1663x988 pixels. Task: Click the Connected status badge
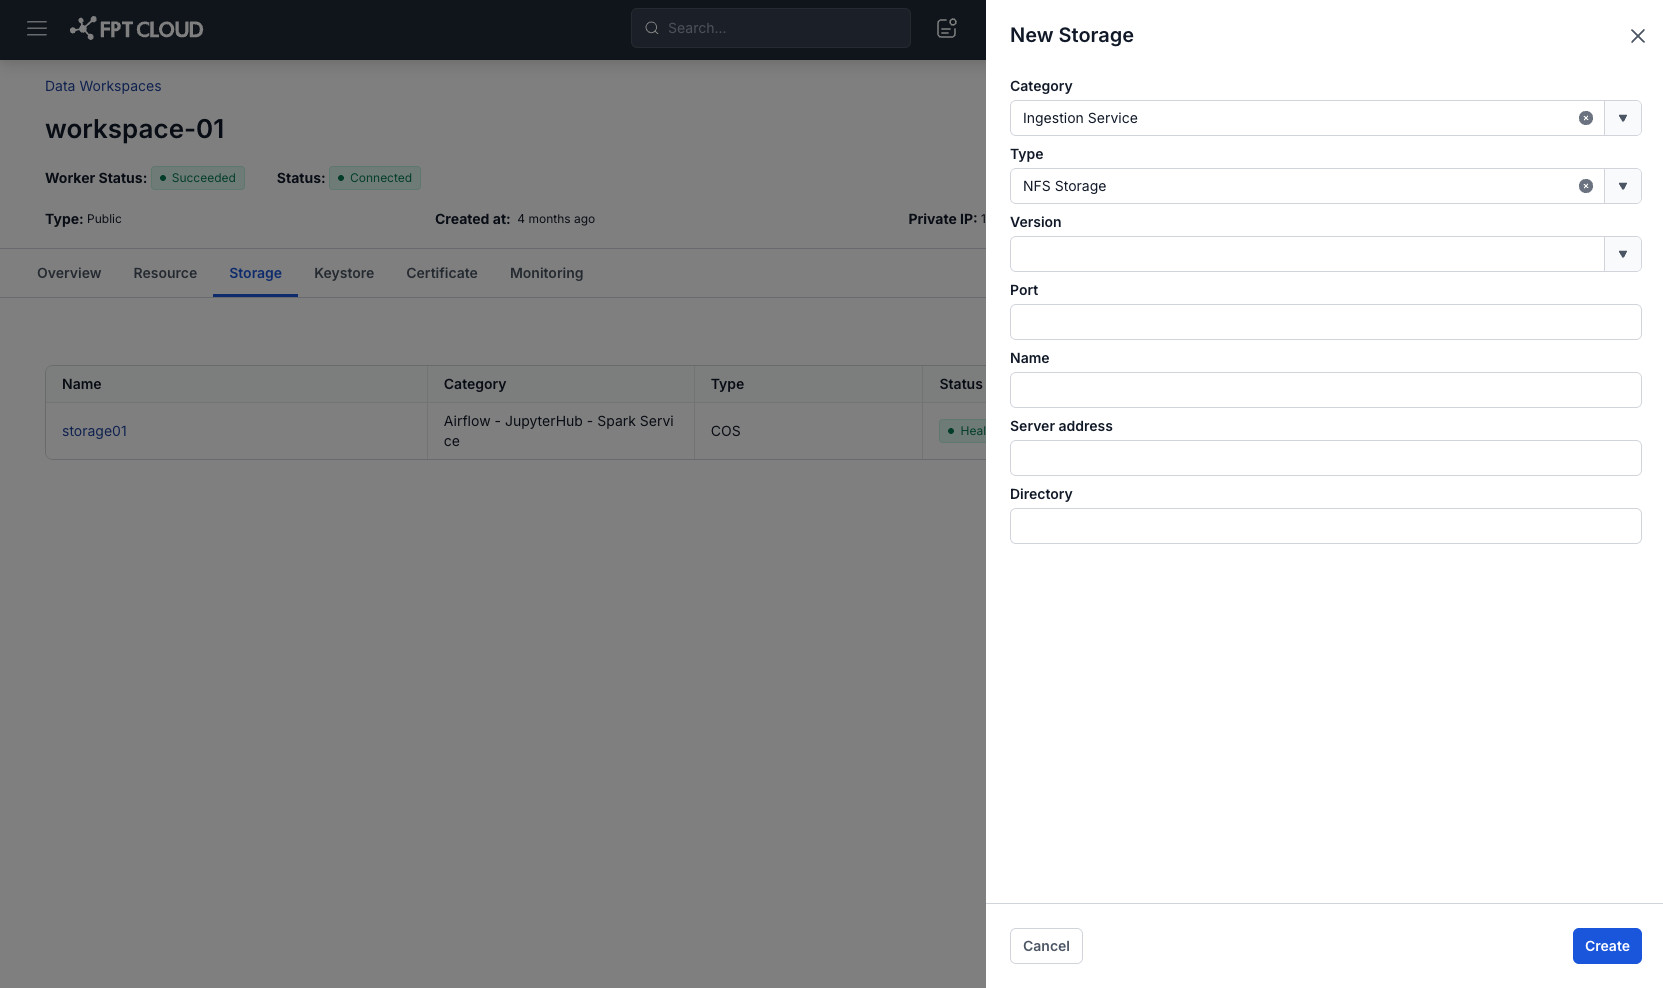point(375,178)
